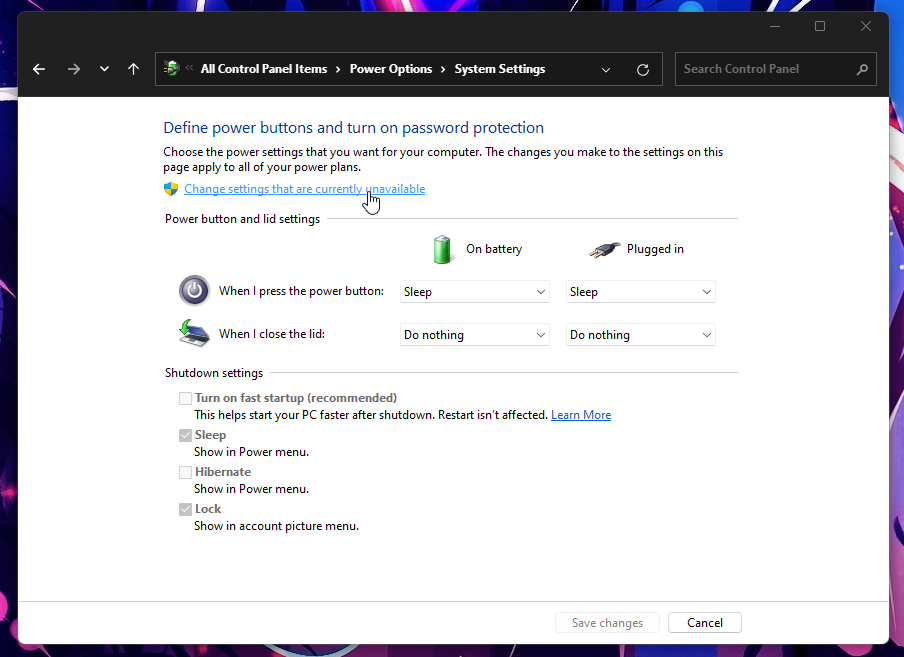Click the On battery column label

click(494, 249)
